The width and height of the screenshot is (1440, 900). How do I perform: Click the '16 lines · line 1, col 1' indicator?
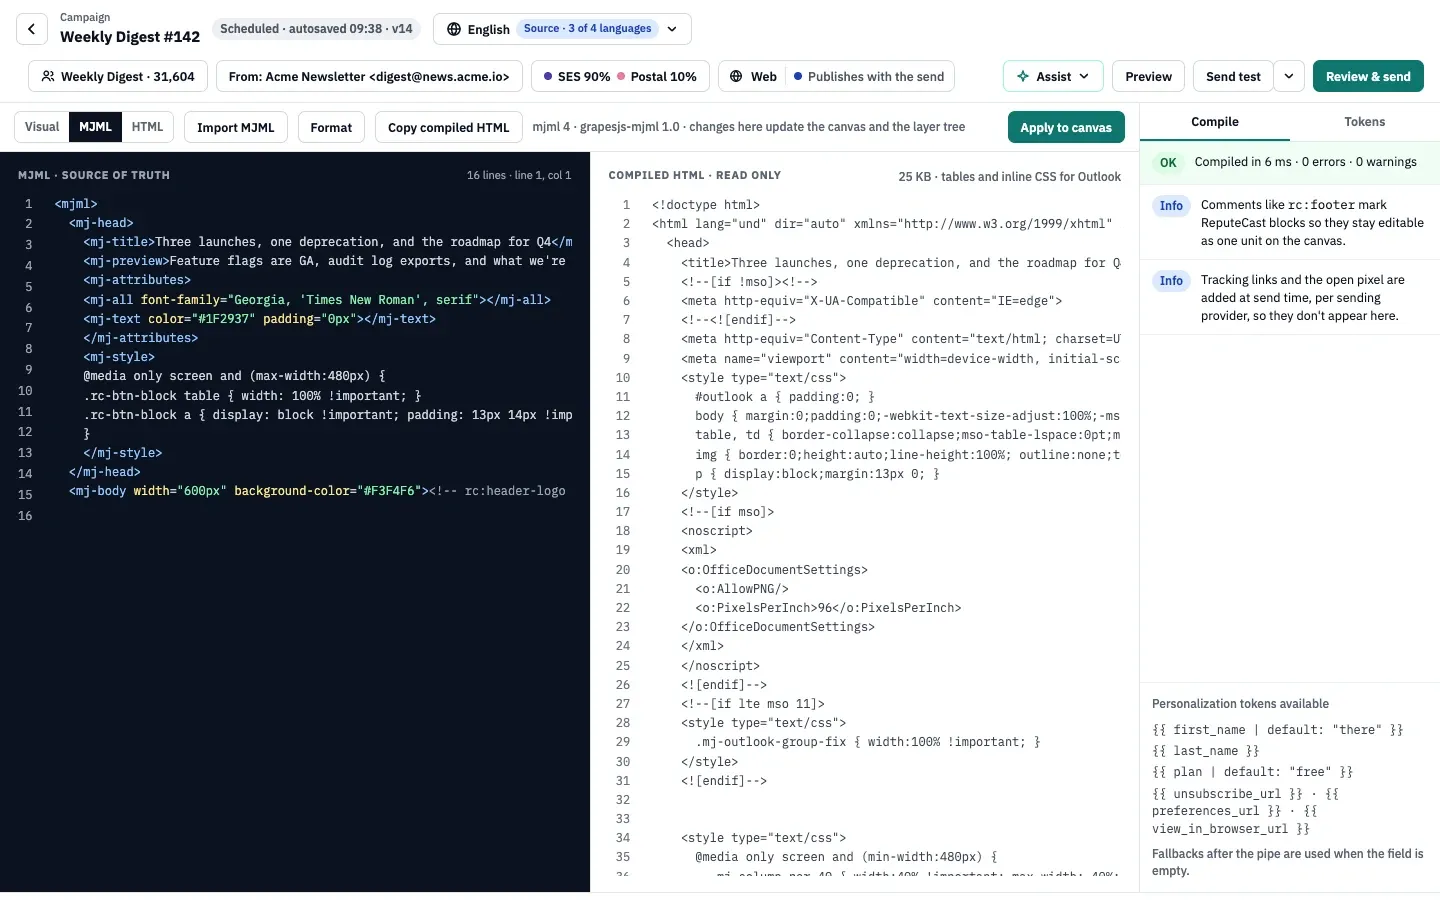[x=519, y=175]
